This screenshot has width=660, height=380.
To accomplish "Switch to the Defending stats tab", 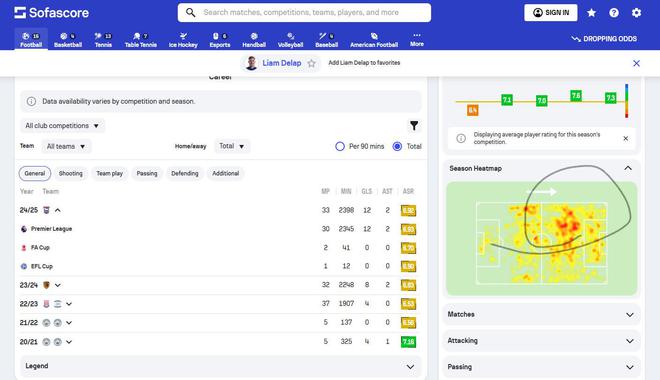I will [x=184, y=173].
